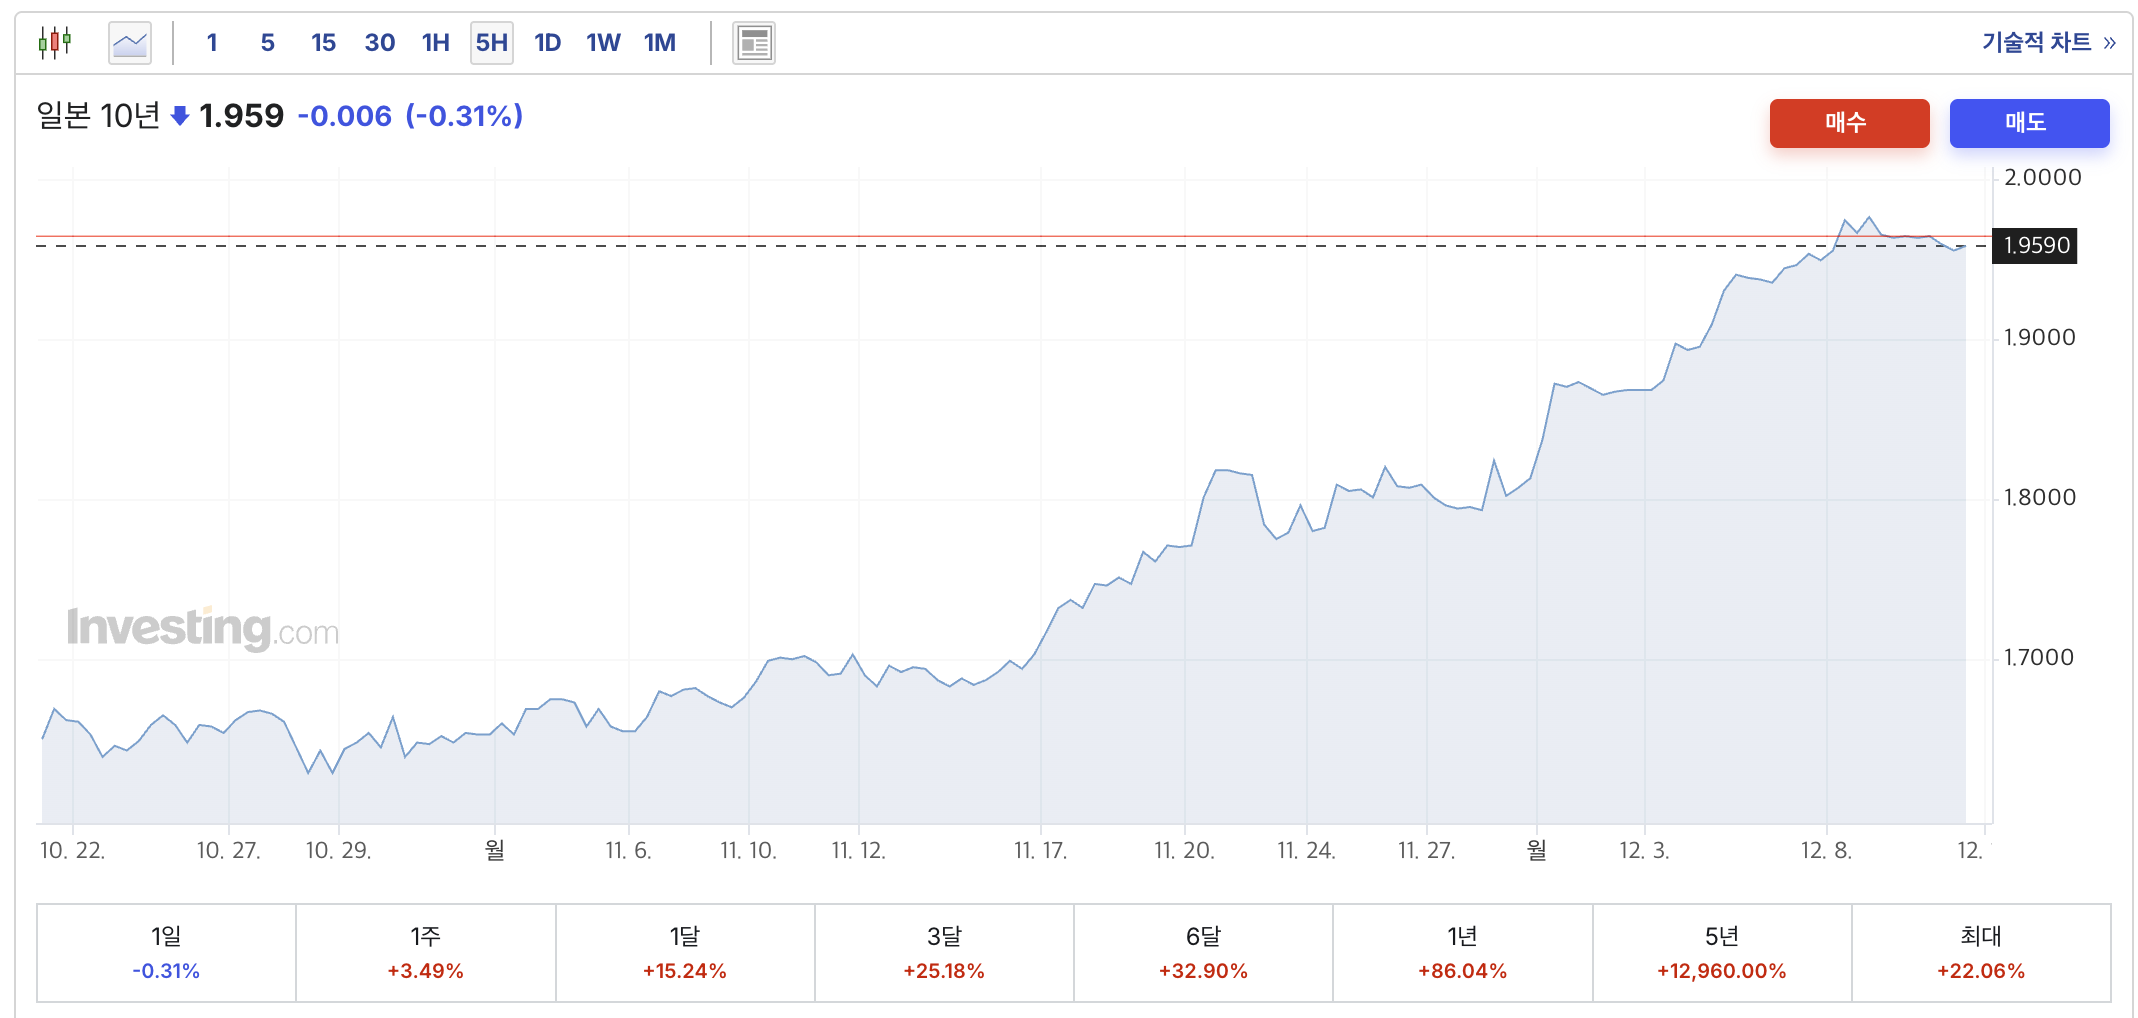Open the news overlay icon in toolbar
The height and width of the screenshot is (1018, 2138).
(x=754, y=43)
